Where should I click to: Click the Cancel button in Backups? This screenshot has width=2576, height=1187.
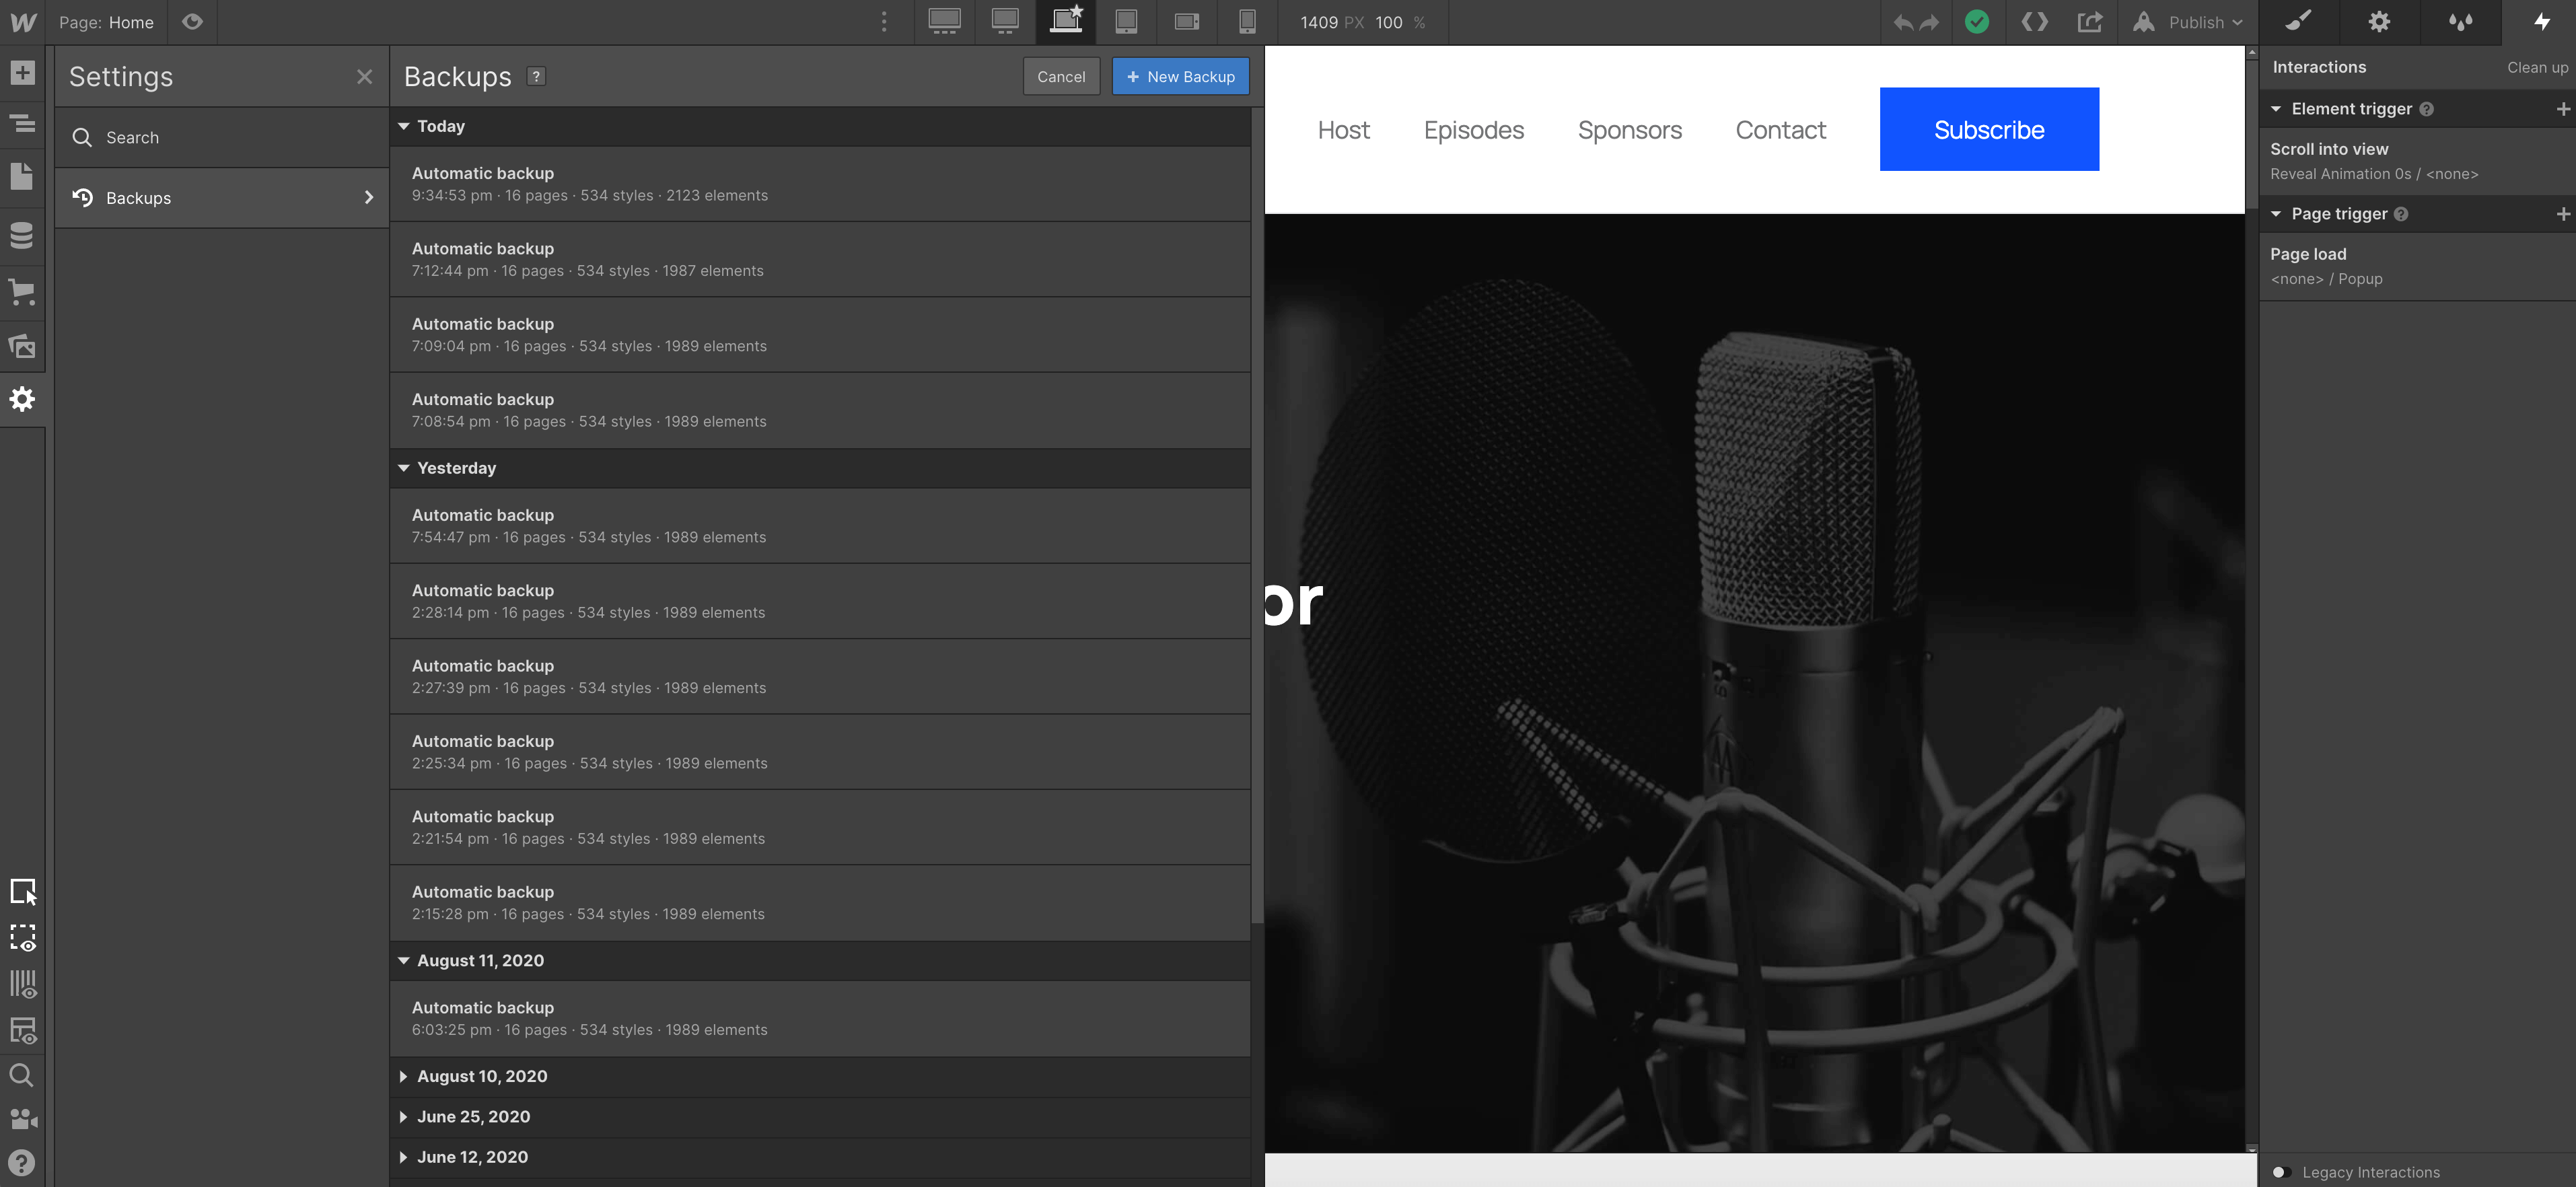[1061, 76]
